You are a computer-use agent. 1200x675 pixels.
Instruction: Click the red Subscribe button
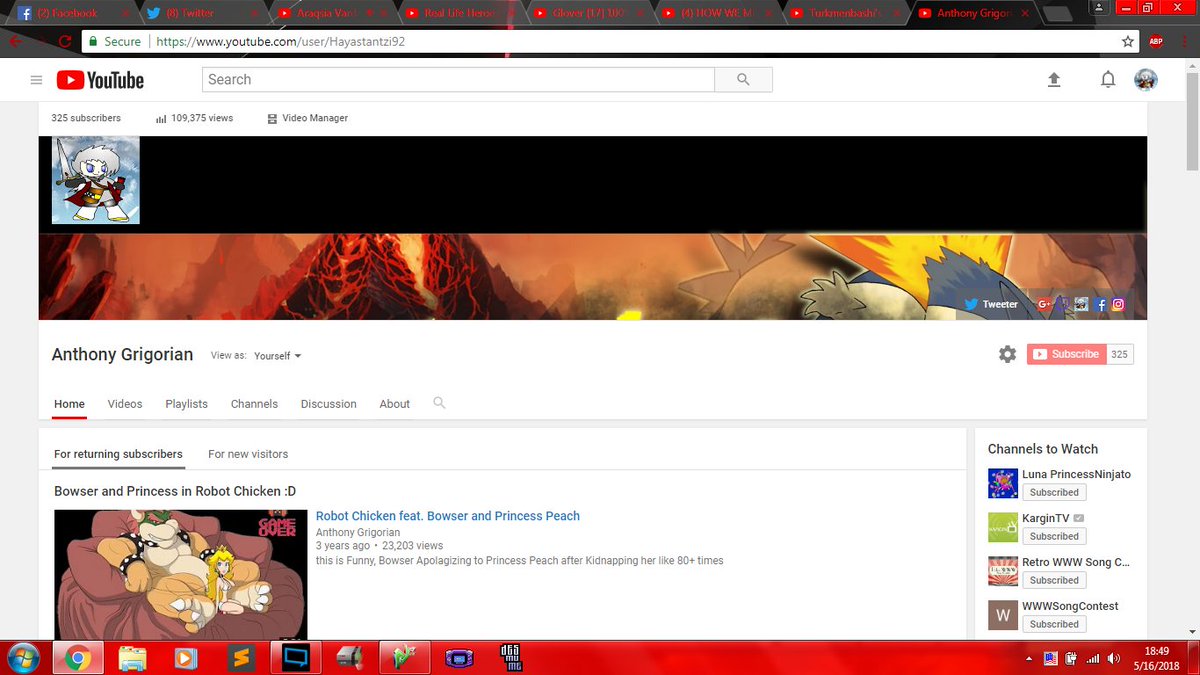click(x=1066, y=354)
